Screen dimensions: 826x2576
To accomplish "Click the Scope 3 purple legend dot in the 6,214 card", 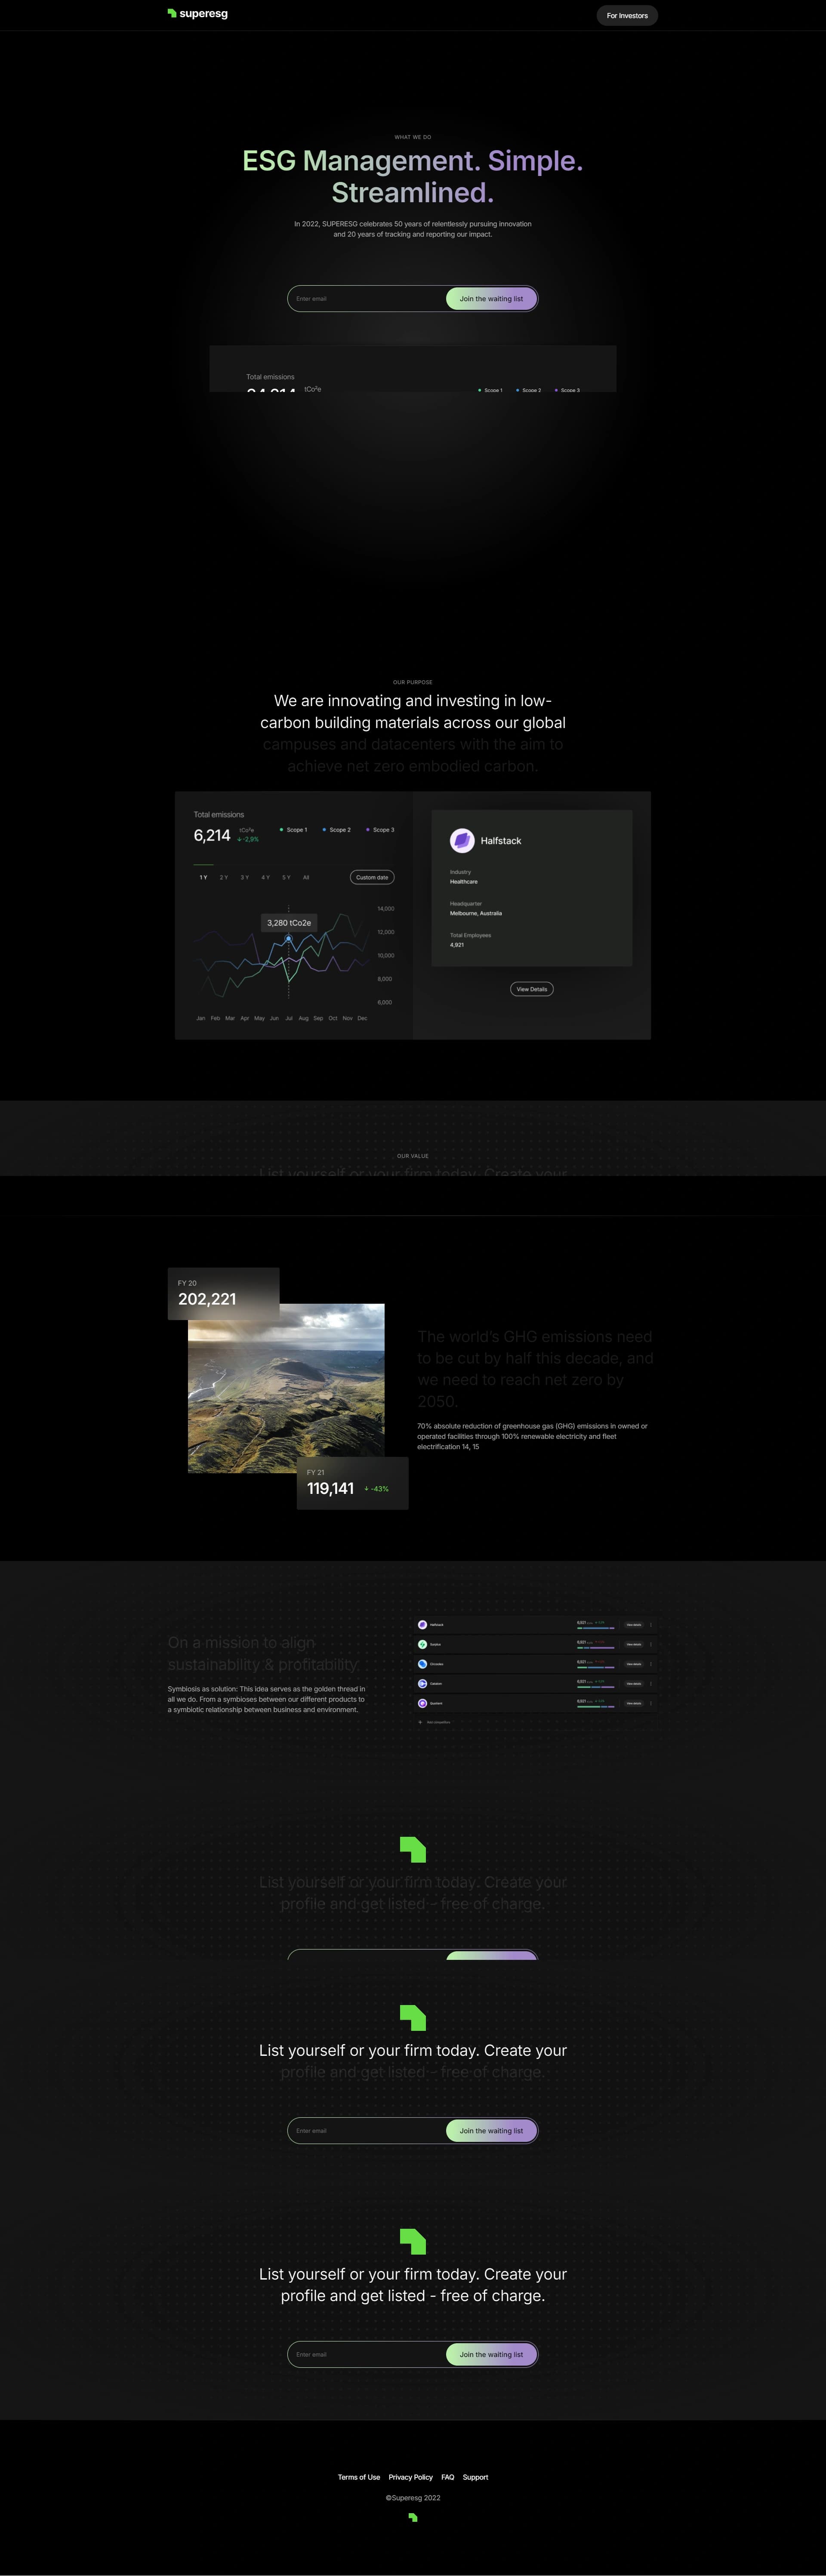I will coord(368,830).
